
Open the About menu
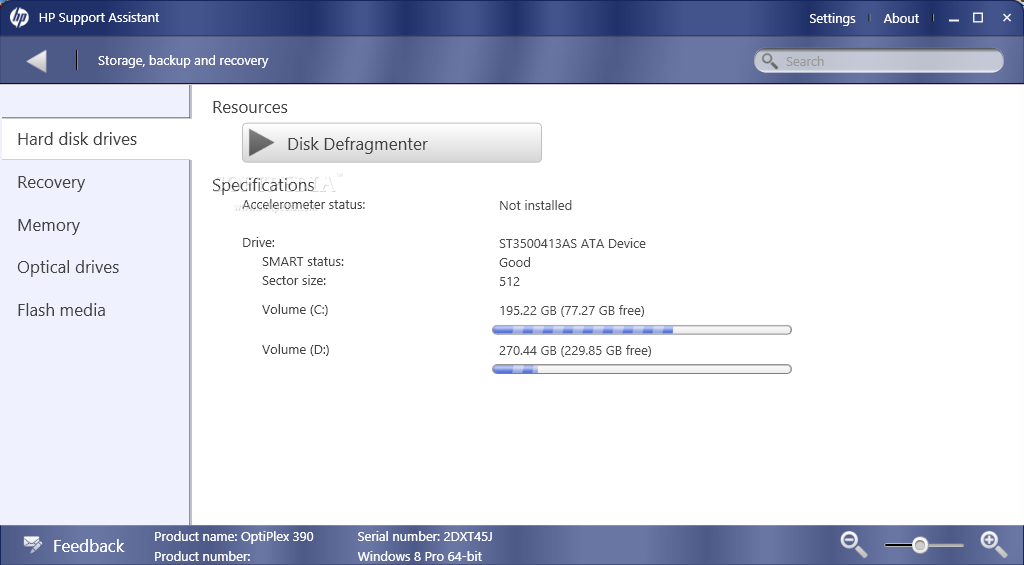(x=901, y=18)
